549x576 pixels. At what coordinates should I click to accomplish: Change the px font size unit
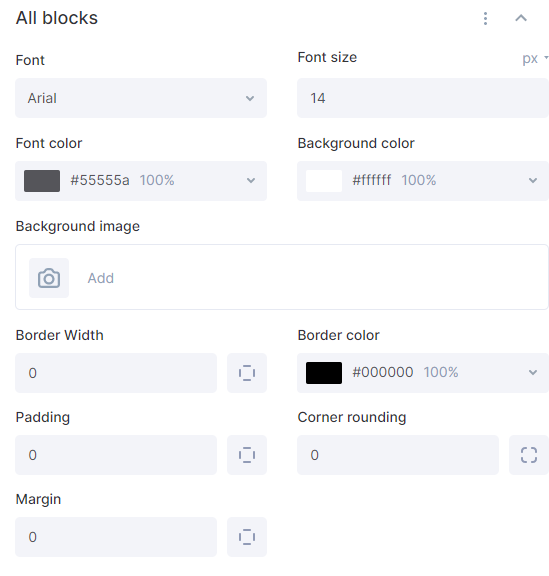click(x=535, y=58)
